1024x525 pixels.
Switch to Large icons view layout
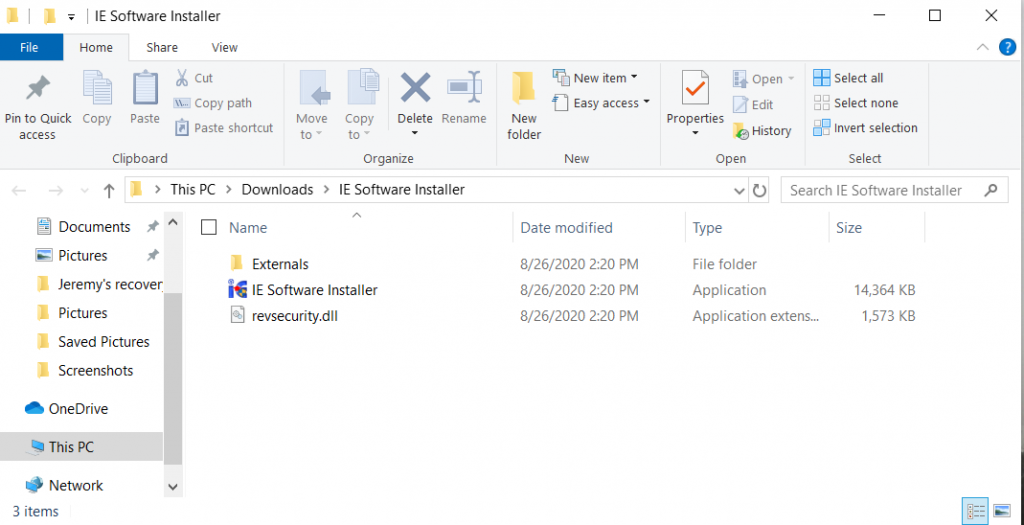tap(1002, 511)
